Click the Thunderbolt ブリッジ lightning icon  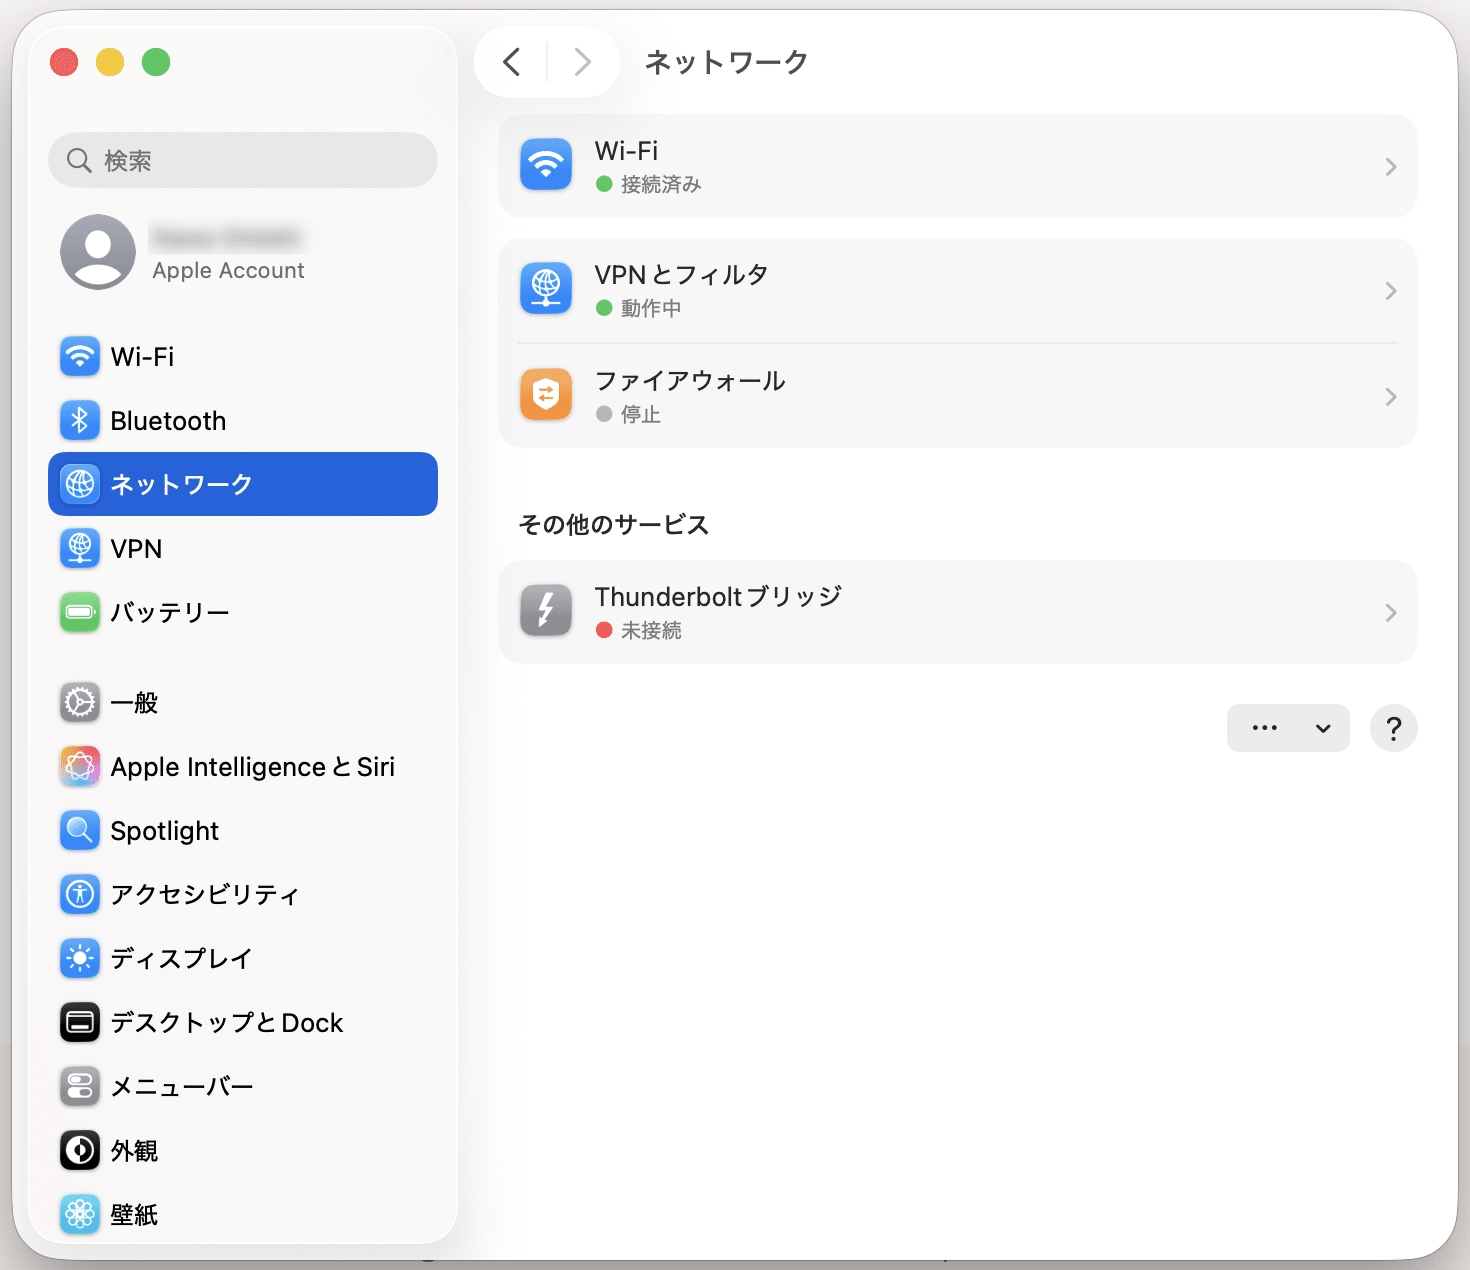[x=546, y=611]
